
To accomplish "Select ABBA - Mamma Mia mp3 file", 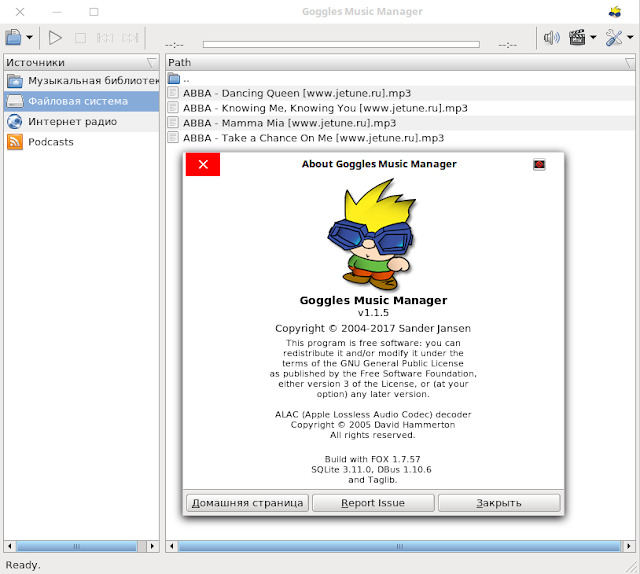I will click(400, 123).
